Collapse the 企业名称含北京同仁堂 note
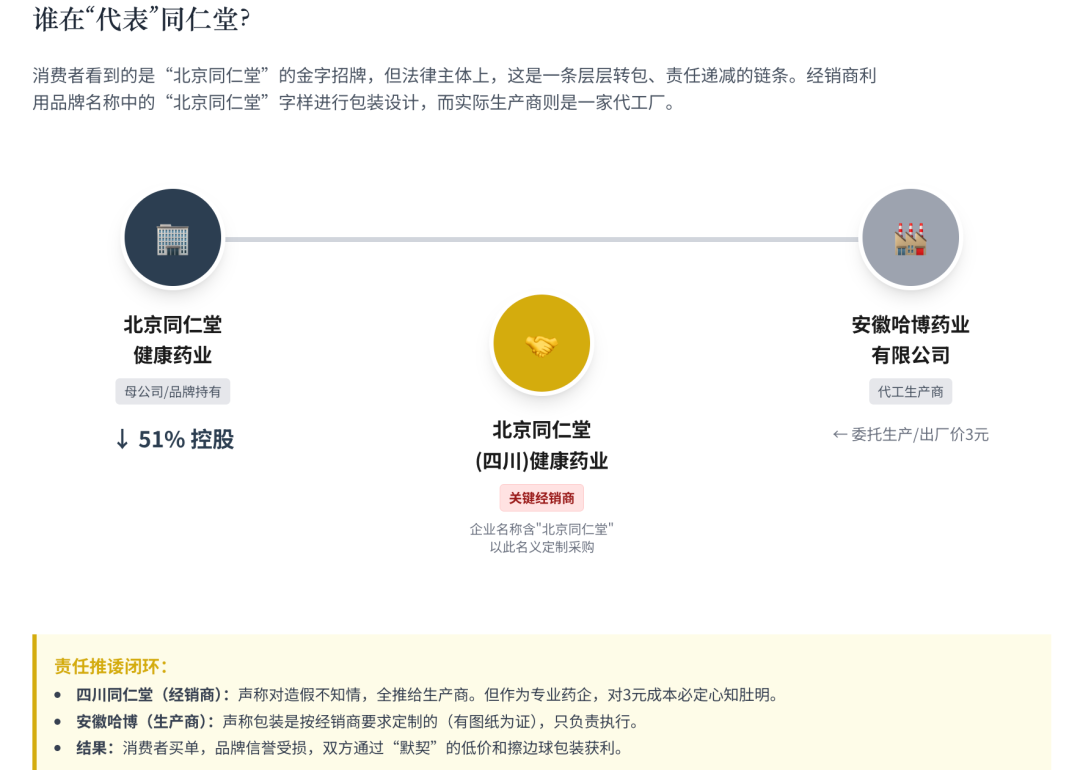Image resolution: width=1080 pixels, height=770 pixels. coord(541,539)
